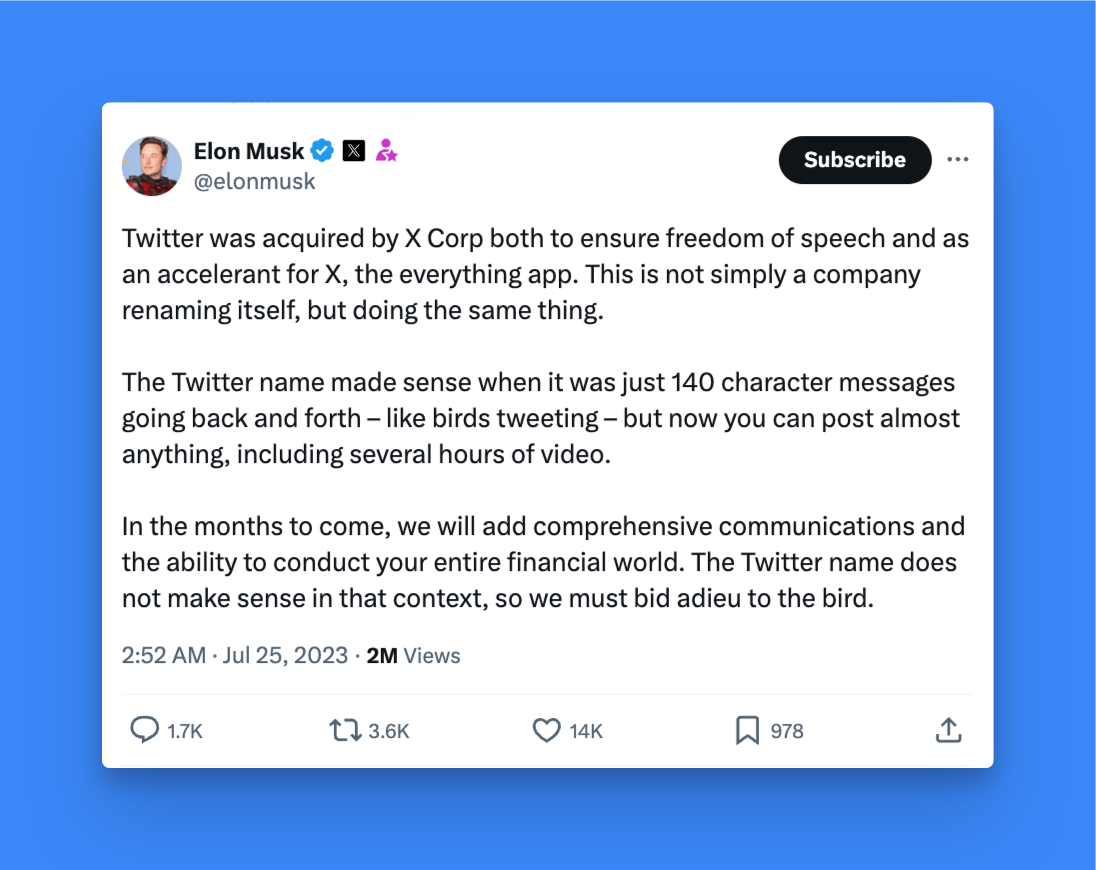Screen dimensions: 1096x870
Task: Open the @elonmusk handle link
Action: coord(254,182)
